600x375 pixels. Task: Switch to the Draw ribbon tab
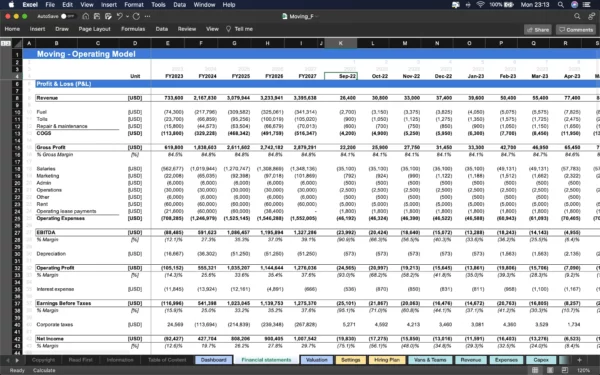62,29
